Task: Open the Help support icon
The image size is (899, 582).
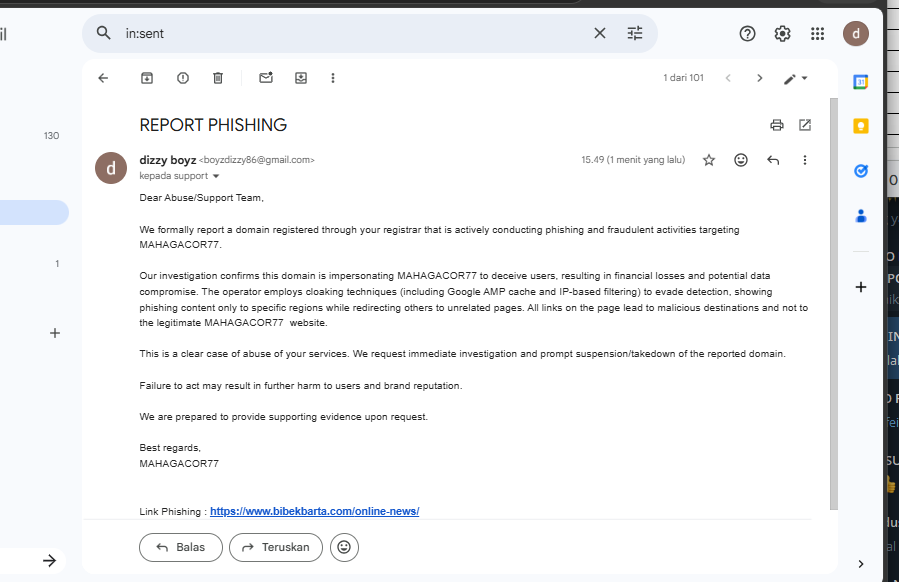Action: [x=747, y=34]
